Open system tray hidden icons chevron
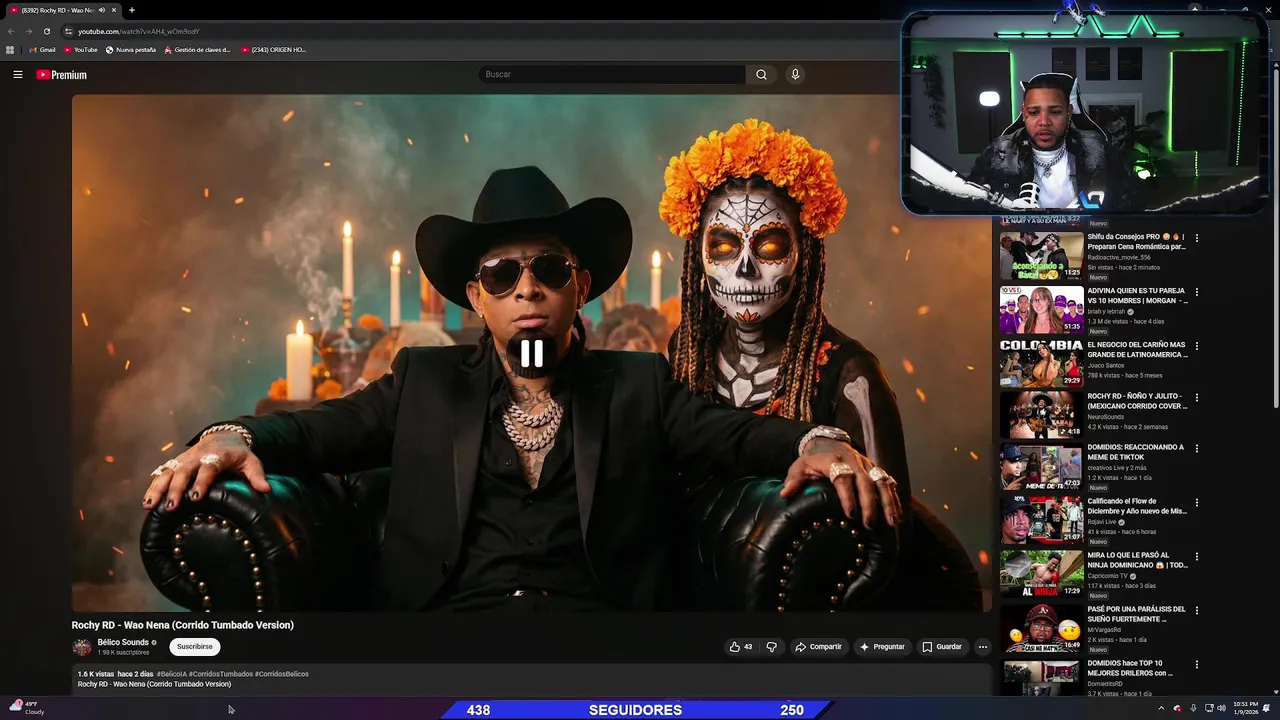This screenshot has width=1280, height=720. click(1161, 708)
